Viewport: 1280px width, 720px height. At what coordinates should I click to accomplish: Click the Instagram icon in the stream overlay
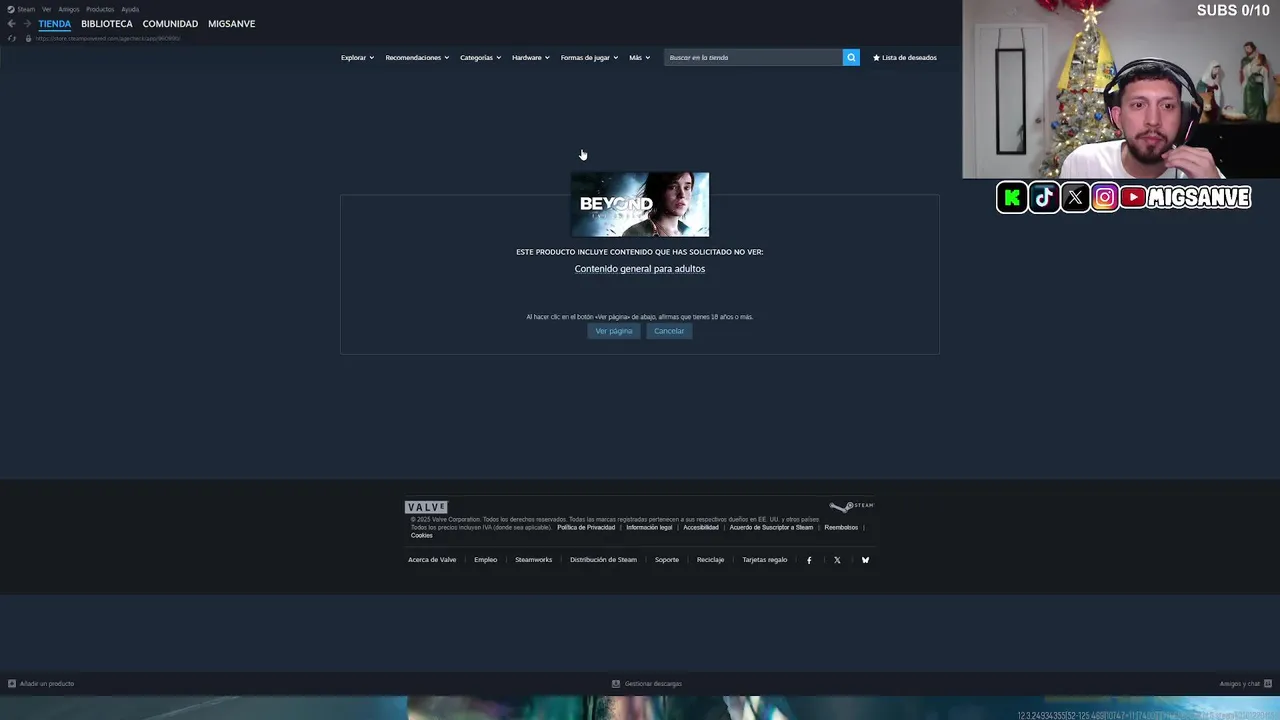click(1104, 198)
